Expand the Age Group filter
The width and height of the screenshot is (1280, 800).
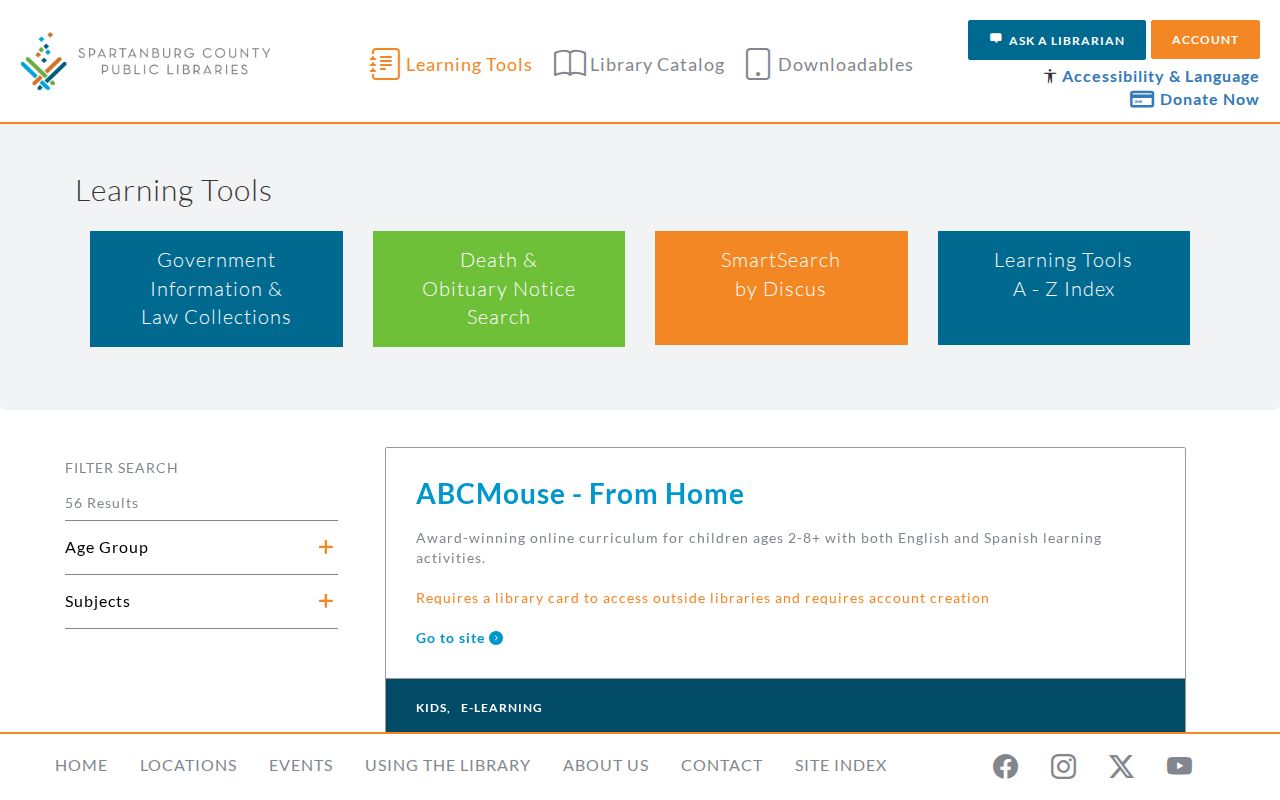(x=201, y=547)
